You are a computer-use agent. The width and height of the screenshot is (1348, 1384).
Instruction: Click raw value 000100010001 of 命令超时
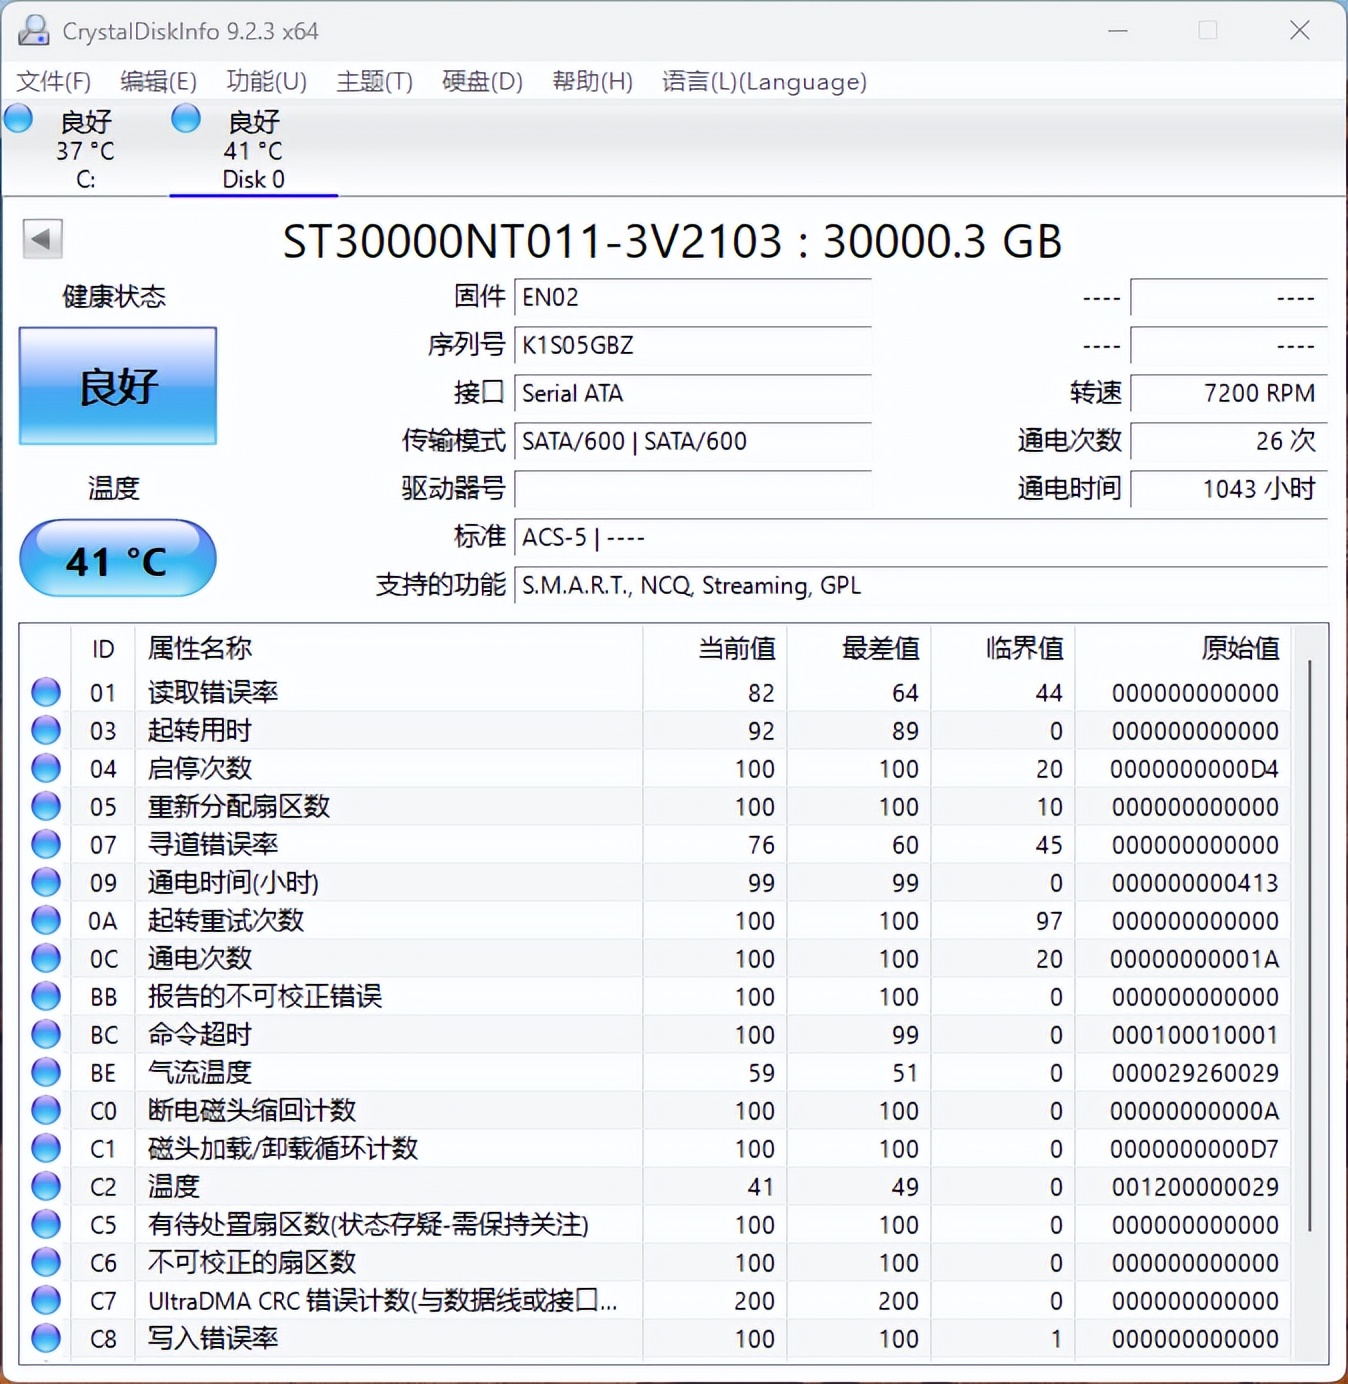[x=1194, y=1035]
